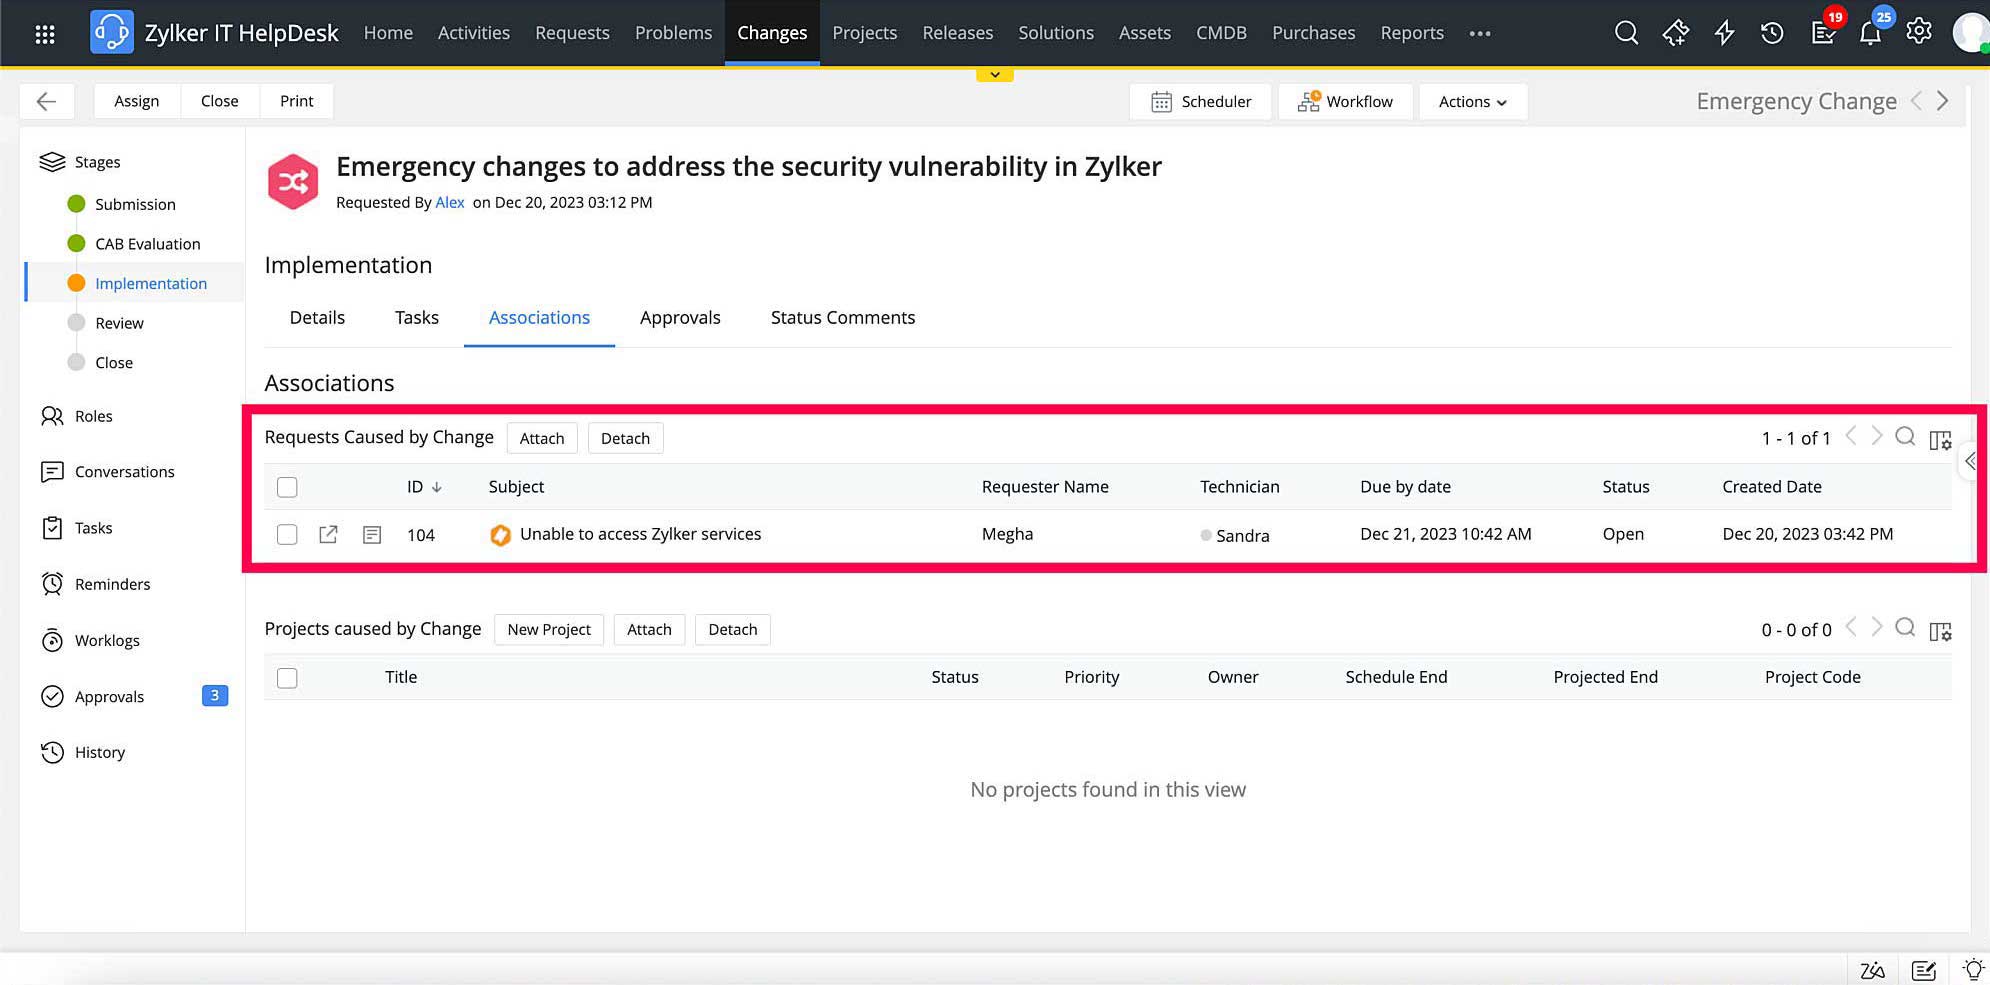Click the New Project button
Image resolution: width=1990 pixels, height=985 pixels.
[x=549, y=630]
